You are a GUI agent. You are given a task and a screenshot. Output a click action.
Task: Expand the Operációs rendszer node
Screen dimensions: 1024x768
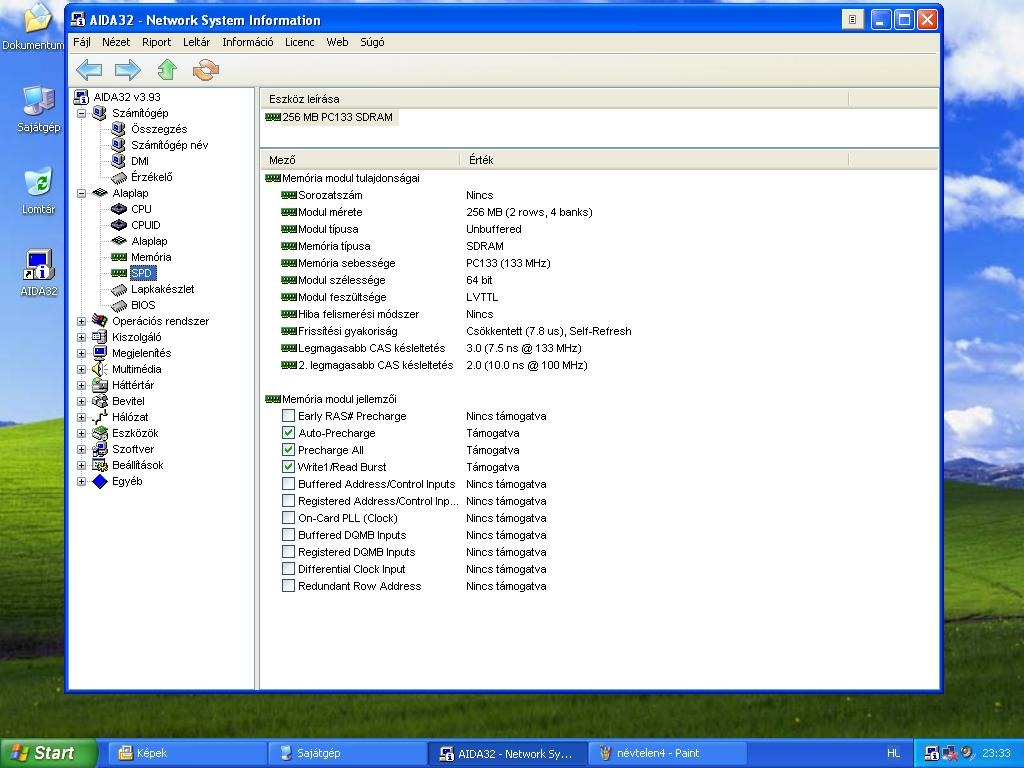point(82,321)
